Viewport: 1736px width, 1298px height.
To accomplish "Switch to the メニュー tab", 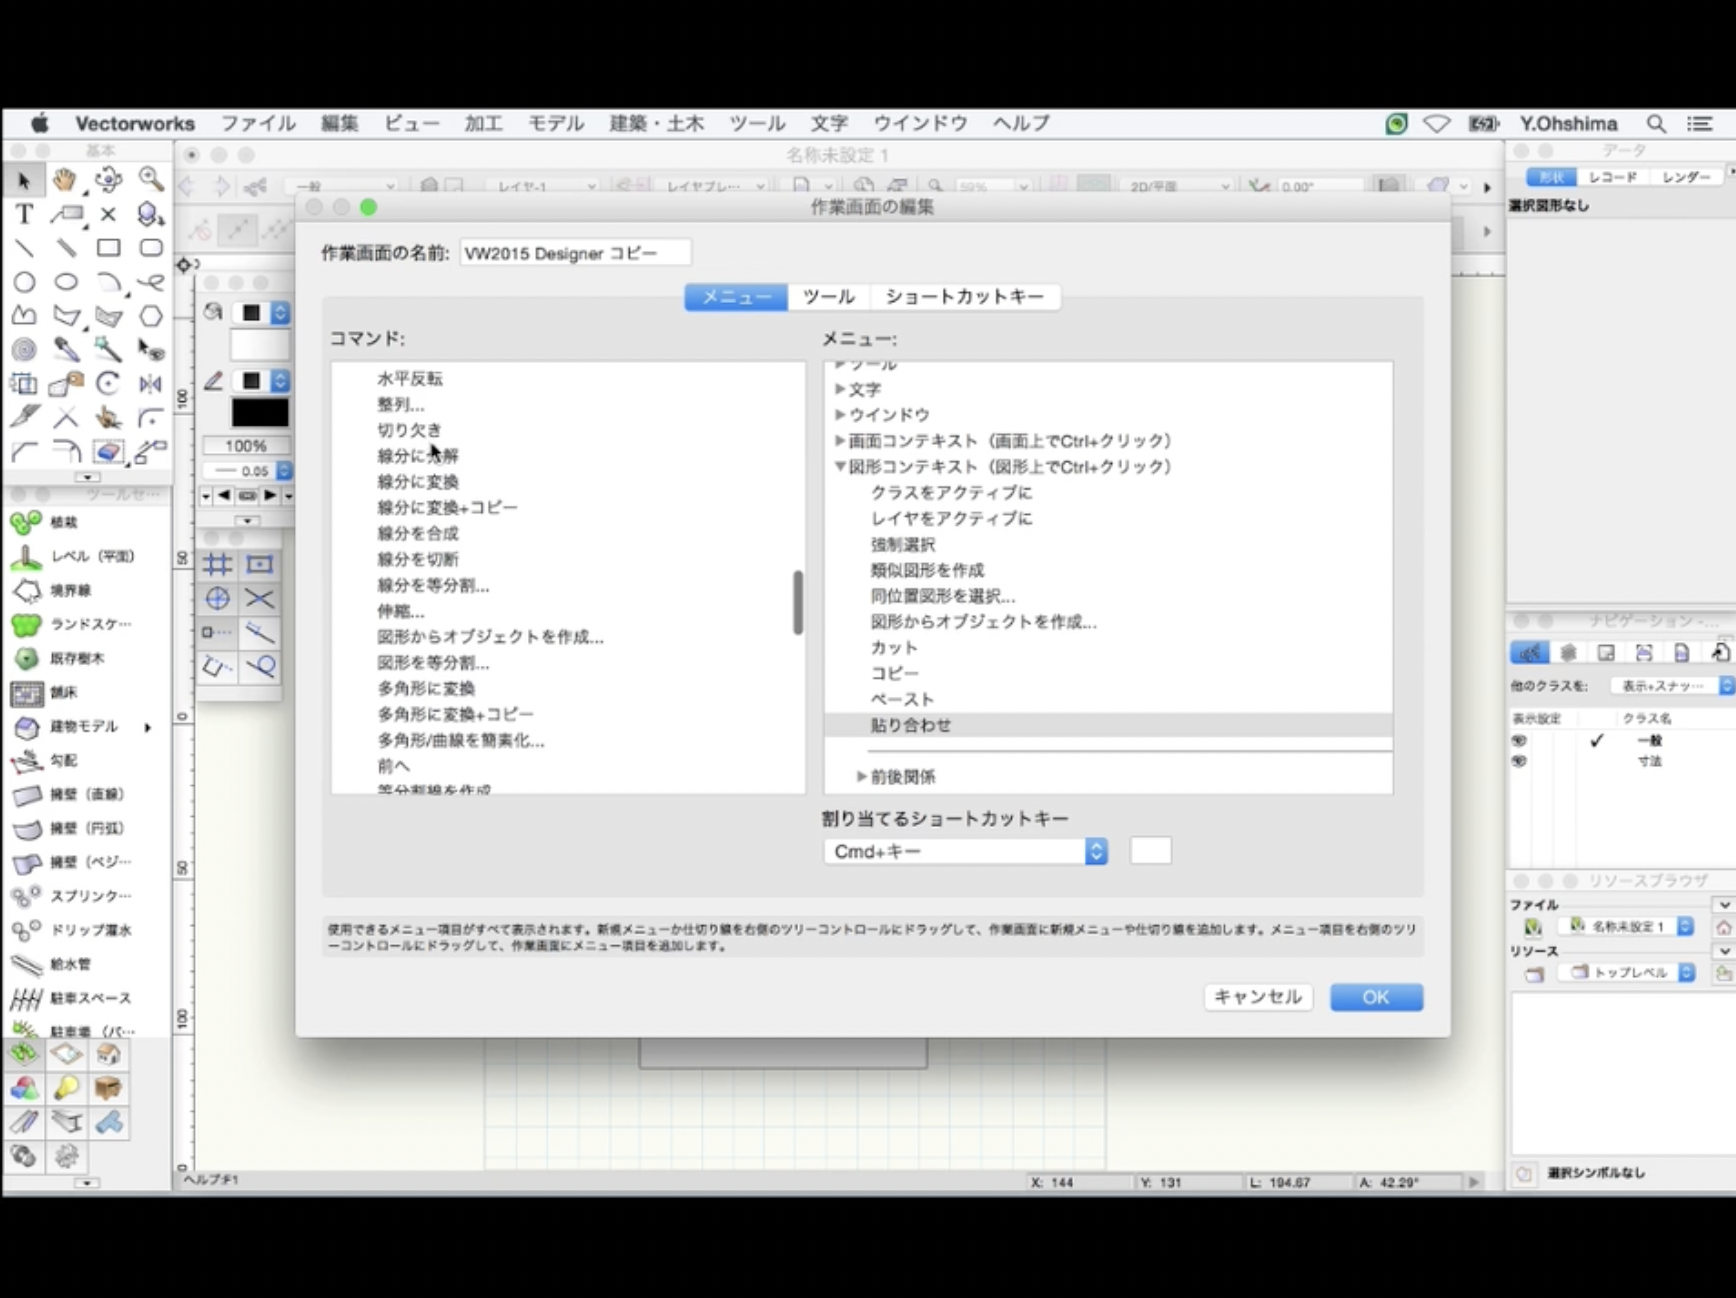I will pyautogui.click(x=736, y=297).
